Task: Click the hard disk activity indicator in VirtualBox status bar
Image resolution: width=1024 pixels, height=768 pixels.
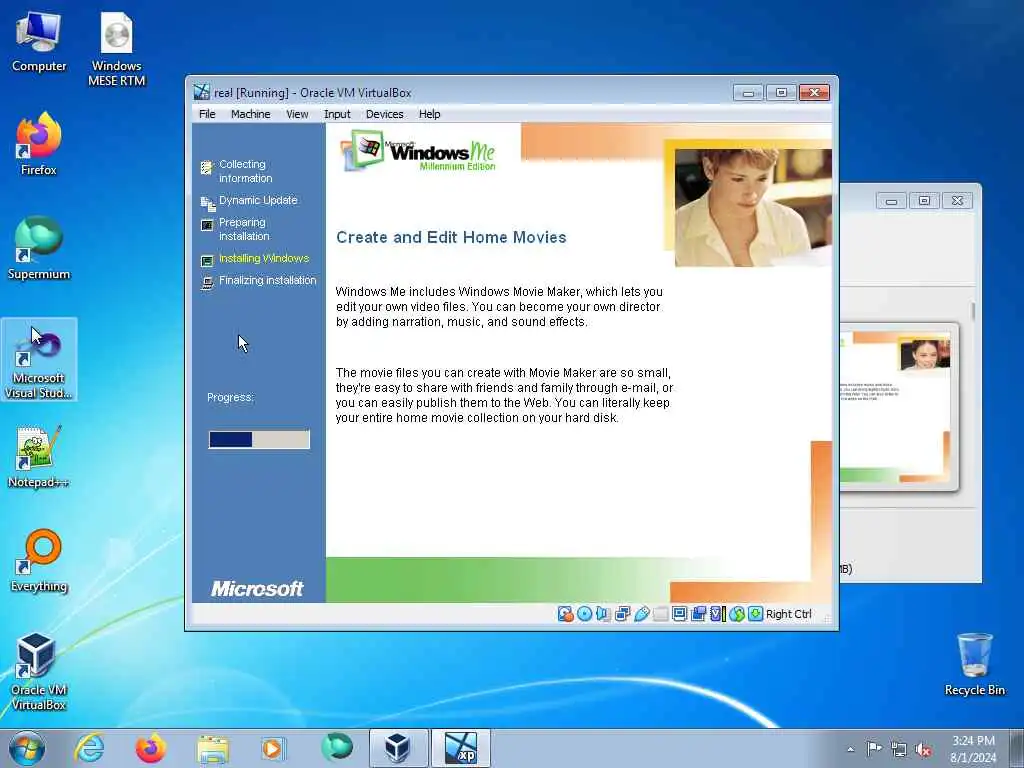Action: [566, 614]
